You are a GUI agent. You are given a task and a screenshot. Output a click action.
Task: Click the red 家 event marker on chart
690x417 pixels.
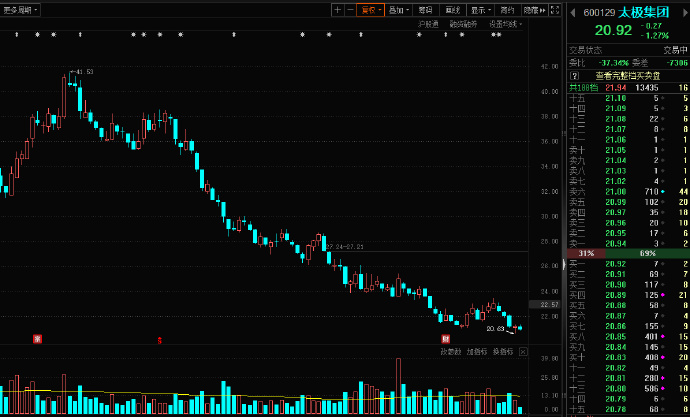click(x=38, y=339)
